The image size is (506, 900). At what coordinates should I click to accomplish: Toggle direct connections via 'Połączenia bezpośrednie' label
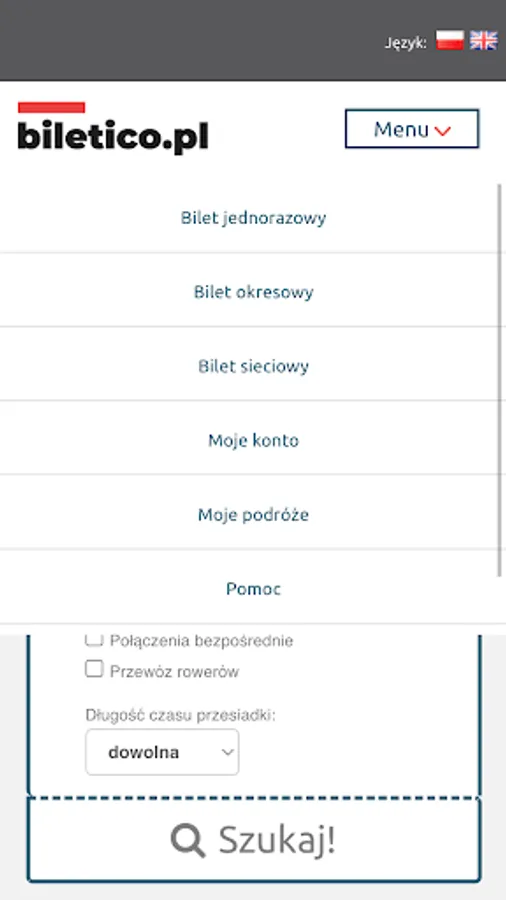coord(201,641)
